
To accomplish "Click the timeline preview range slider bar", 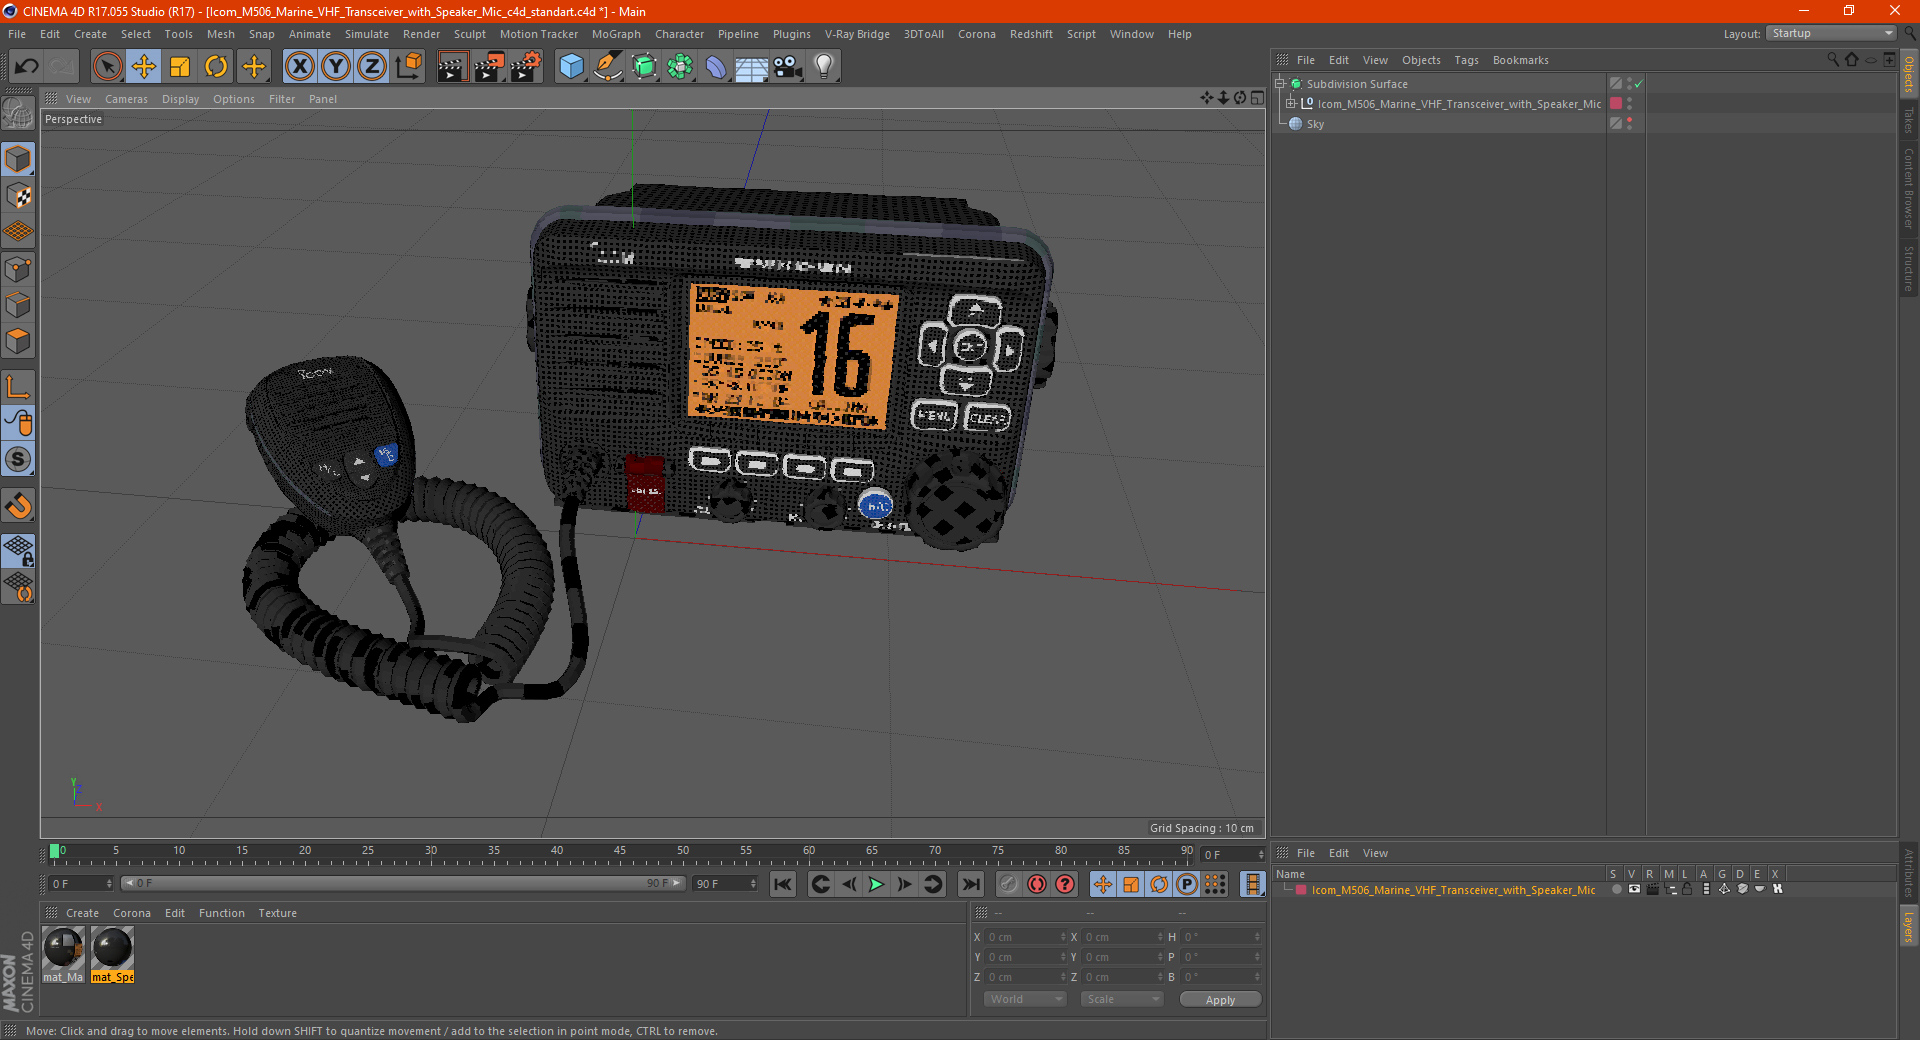I will coord(403,883).
